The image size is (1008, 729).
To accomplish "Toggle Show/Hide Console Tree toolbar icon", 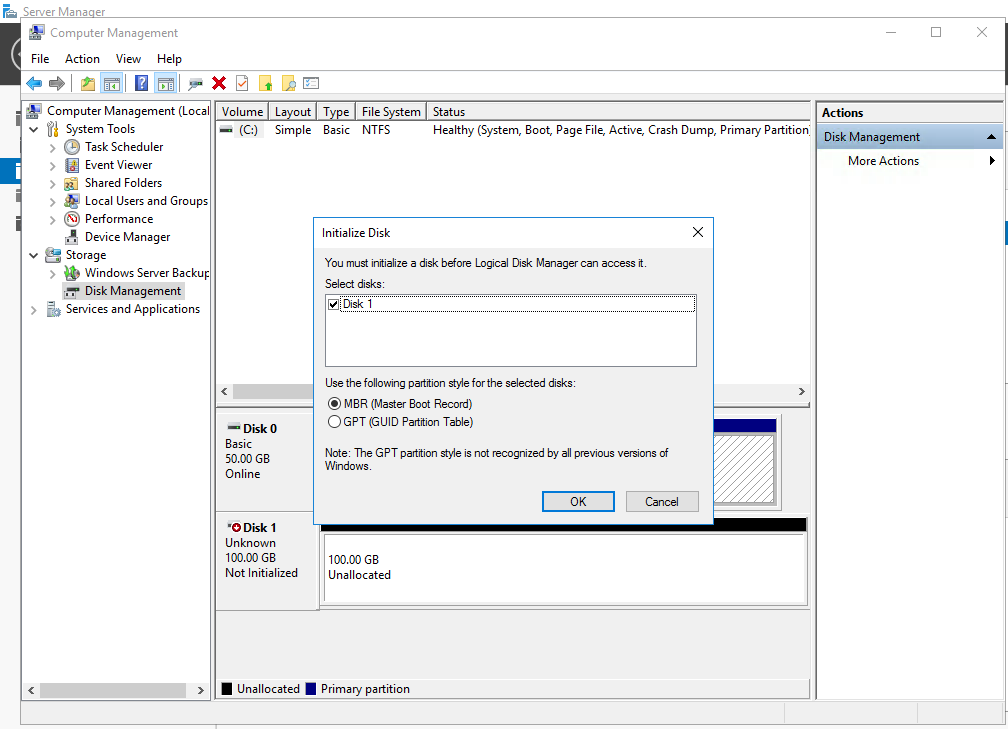I will [x=112, y=83].
